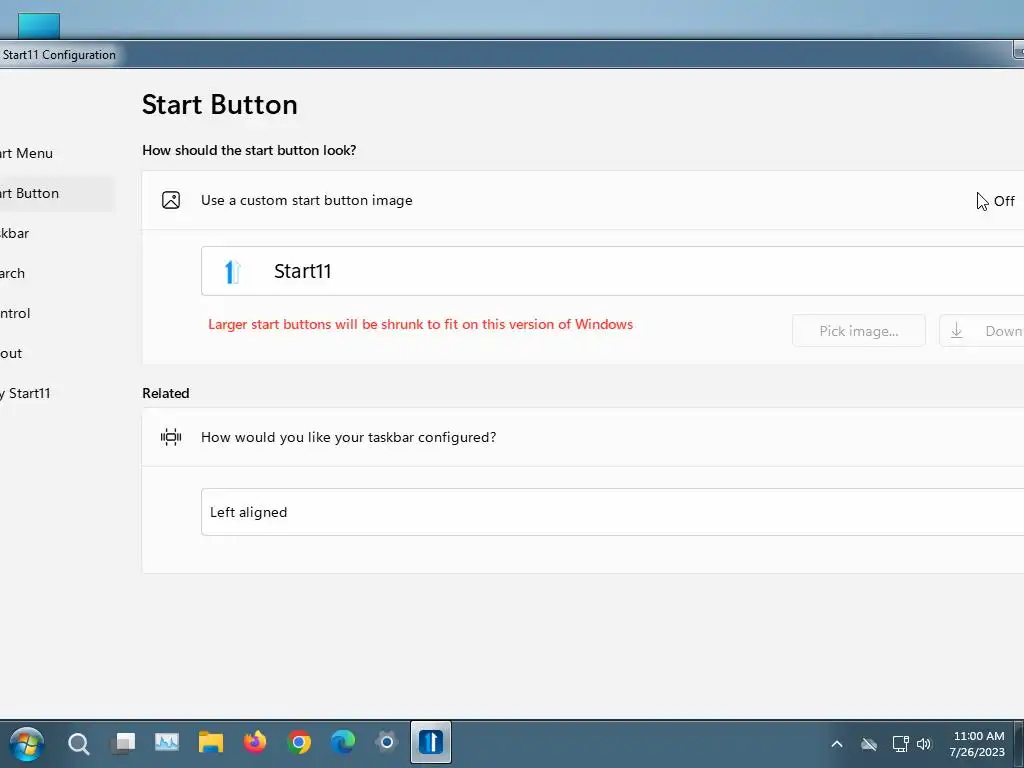Image resolution: width=1024 pixels, height=768 pixels.
Task: Click the Pick image... button
Action: (x=859, y=331)
